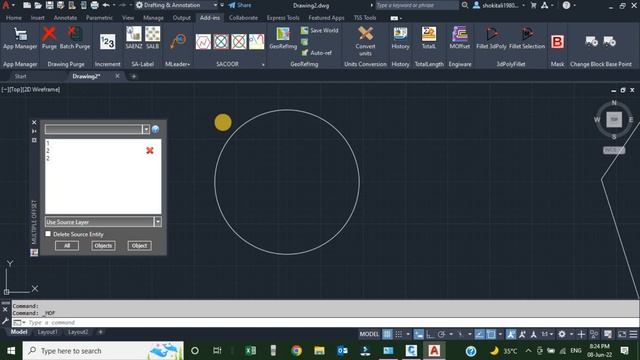Toggle snap mode in status bar
Screen dimensions: 640x360
pos(399,334)
